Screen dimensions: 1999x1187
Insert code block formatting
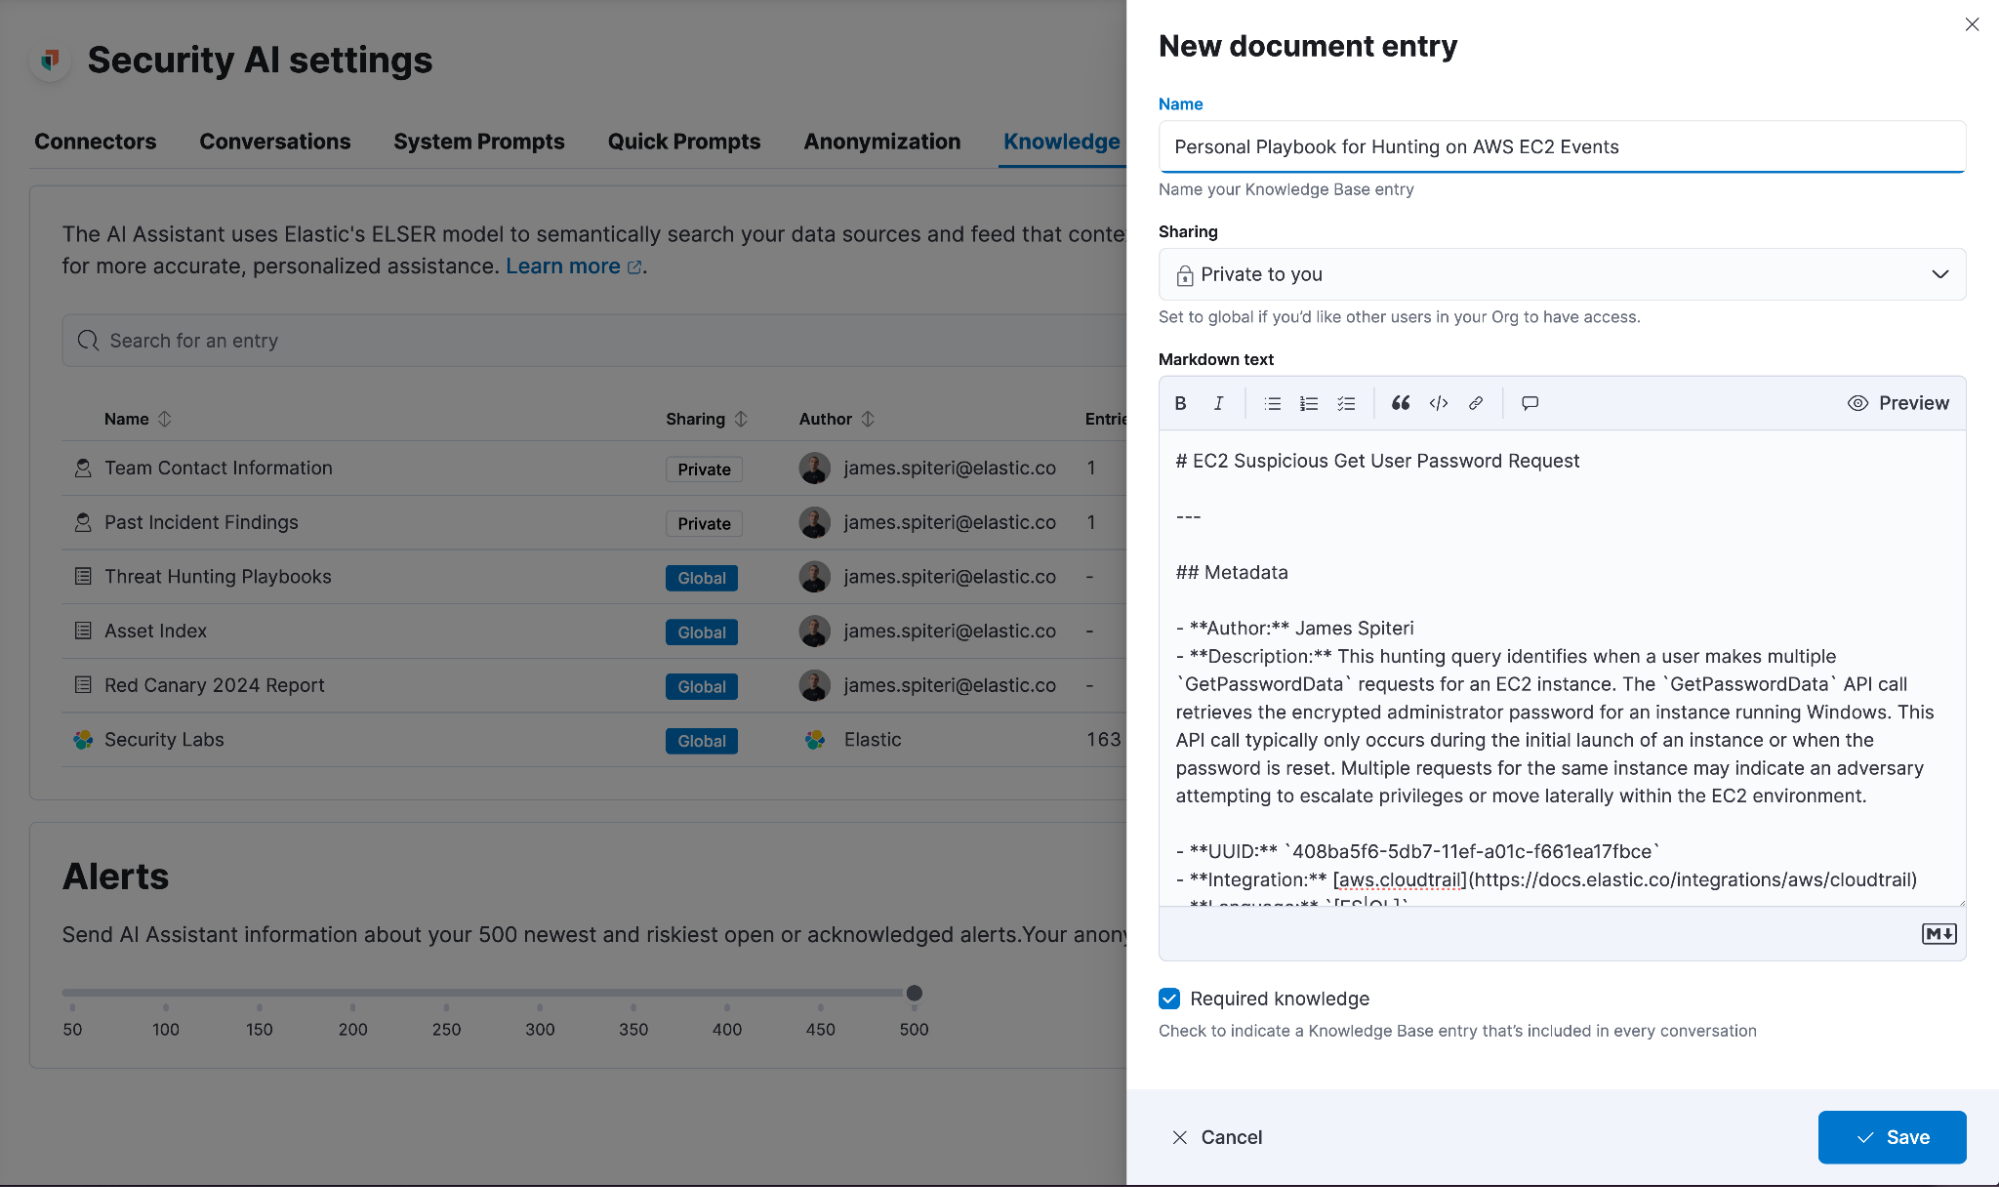click(1438, 403)
